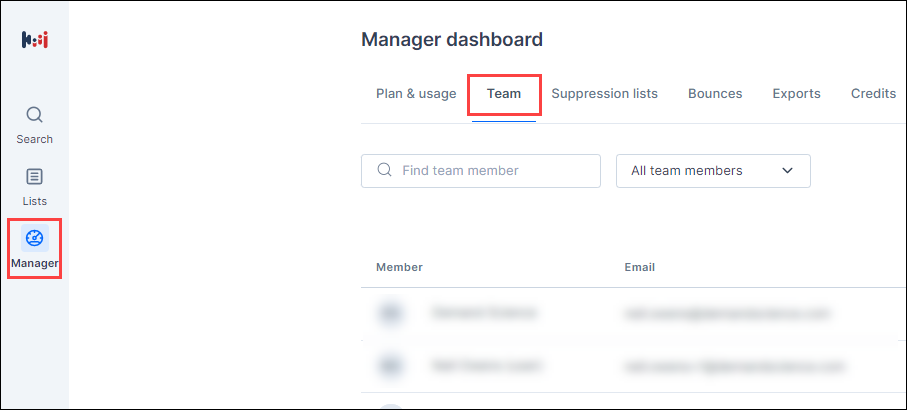The width and height of the screenshot is (907, 410).
Task: Click first blurred member avatar
Action: 390,313
